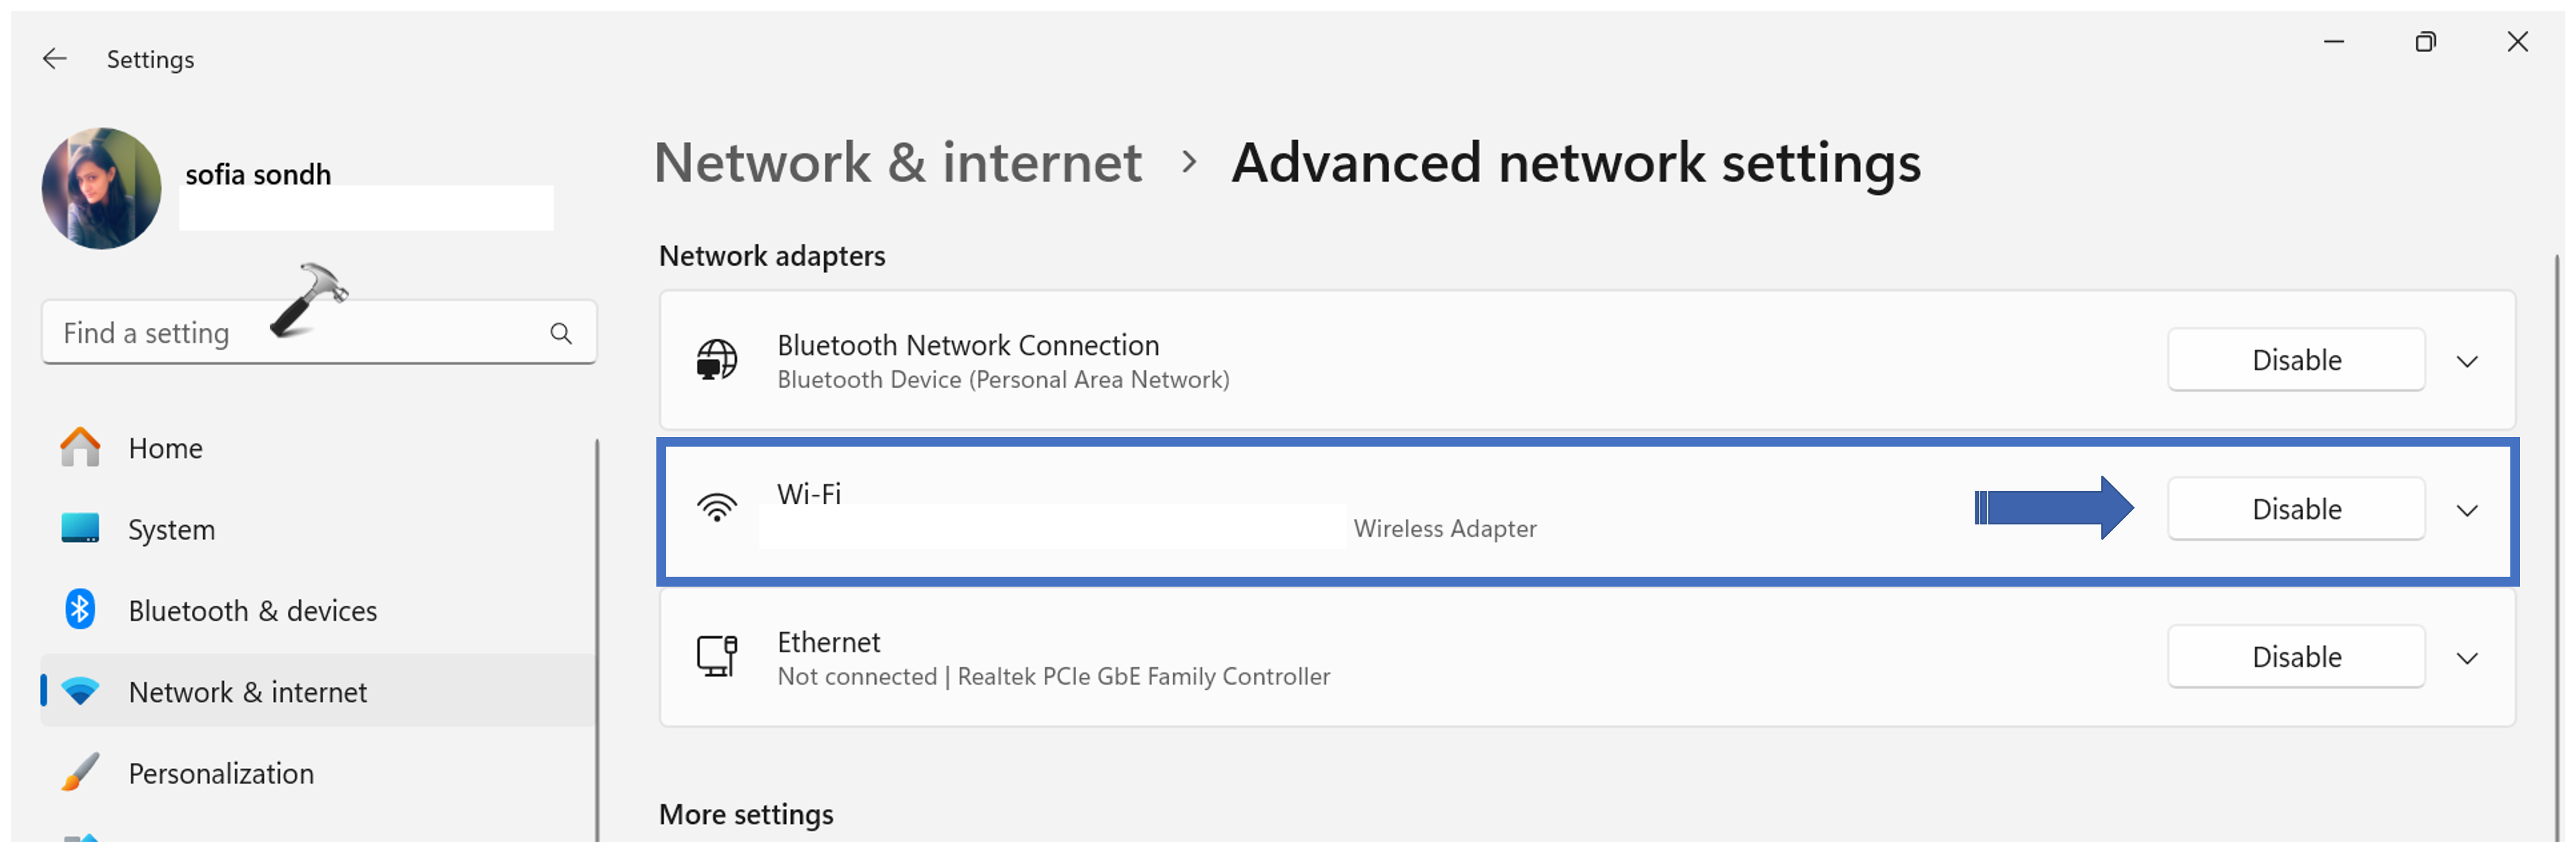The width and height of the screenshot is (2576, 853).
Task: Click the Home house icon in sidebar
Action: [80, 448]
